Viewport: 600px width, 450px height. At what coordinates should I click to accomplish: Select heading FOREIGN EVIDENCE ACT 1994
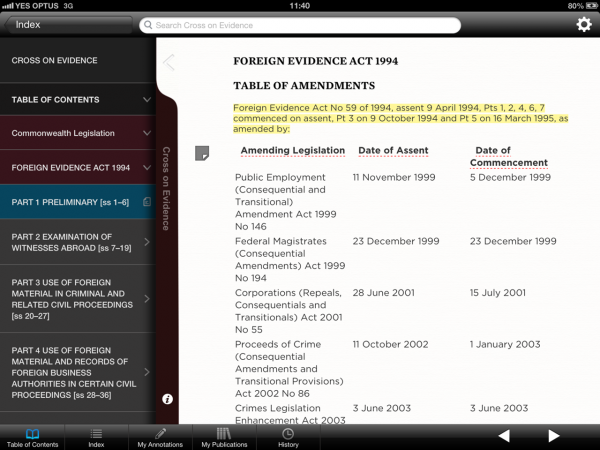click(316, 61)
